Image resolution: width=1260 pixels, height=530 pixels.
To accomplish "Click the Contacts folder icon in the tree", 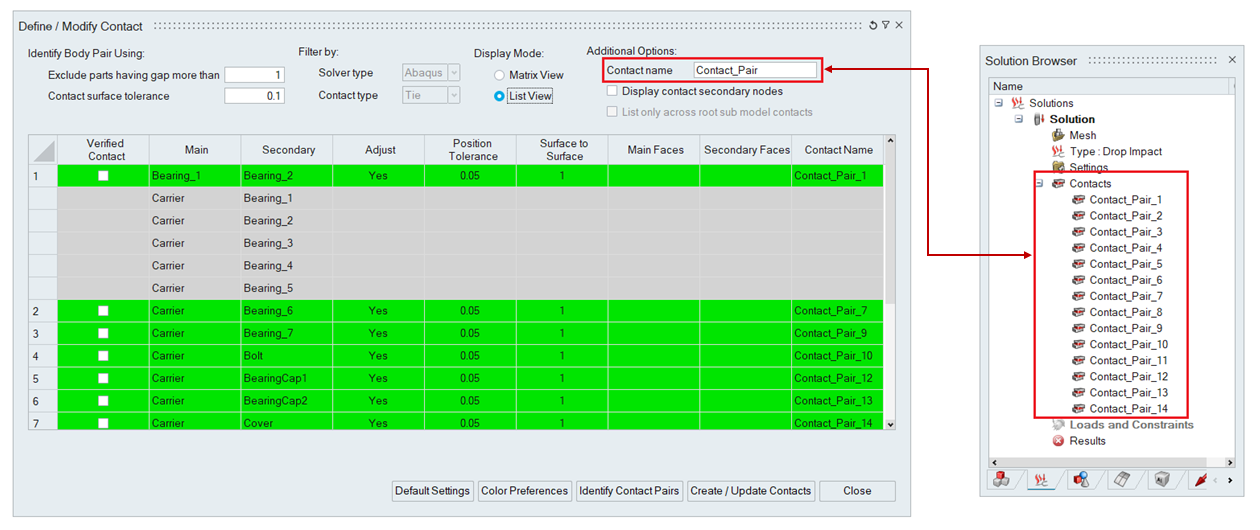I will point(1058,184).
